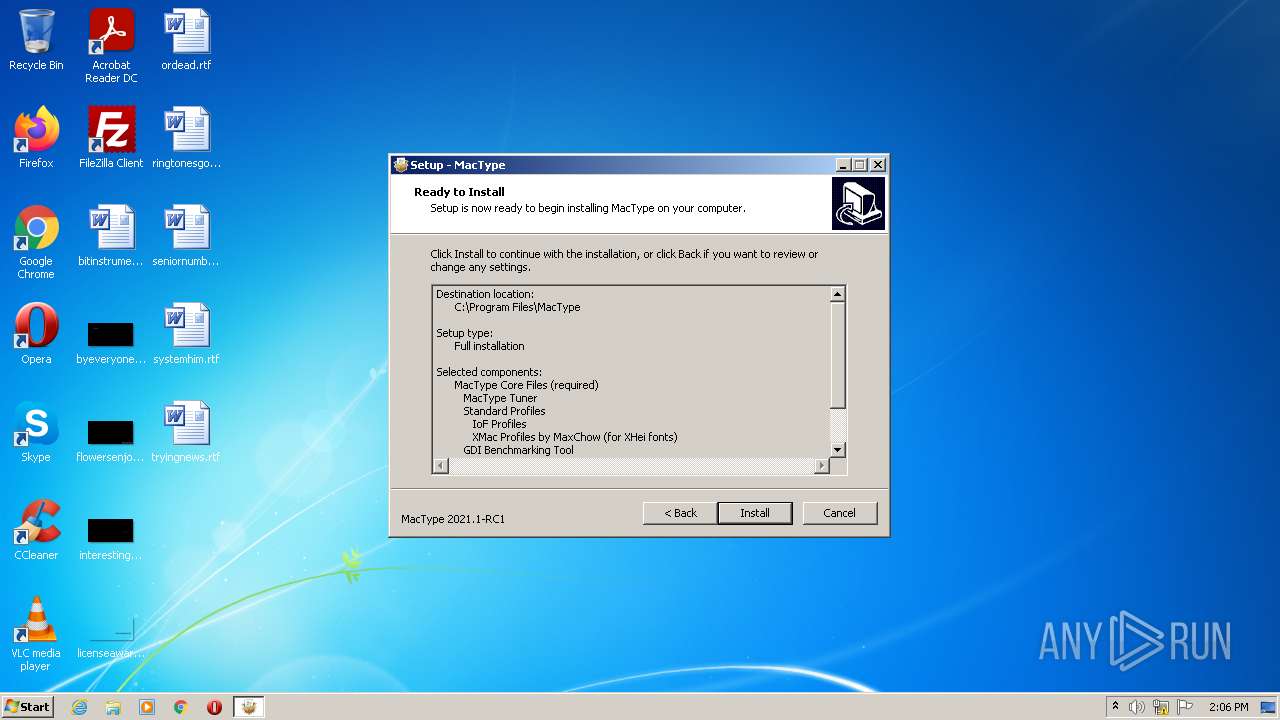This screenshot has height=720, width=1280.
Task: Click the setup installer image in header
Action: pyautogui.click(x=858, y=203)
